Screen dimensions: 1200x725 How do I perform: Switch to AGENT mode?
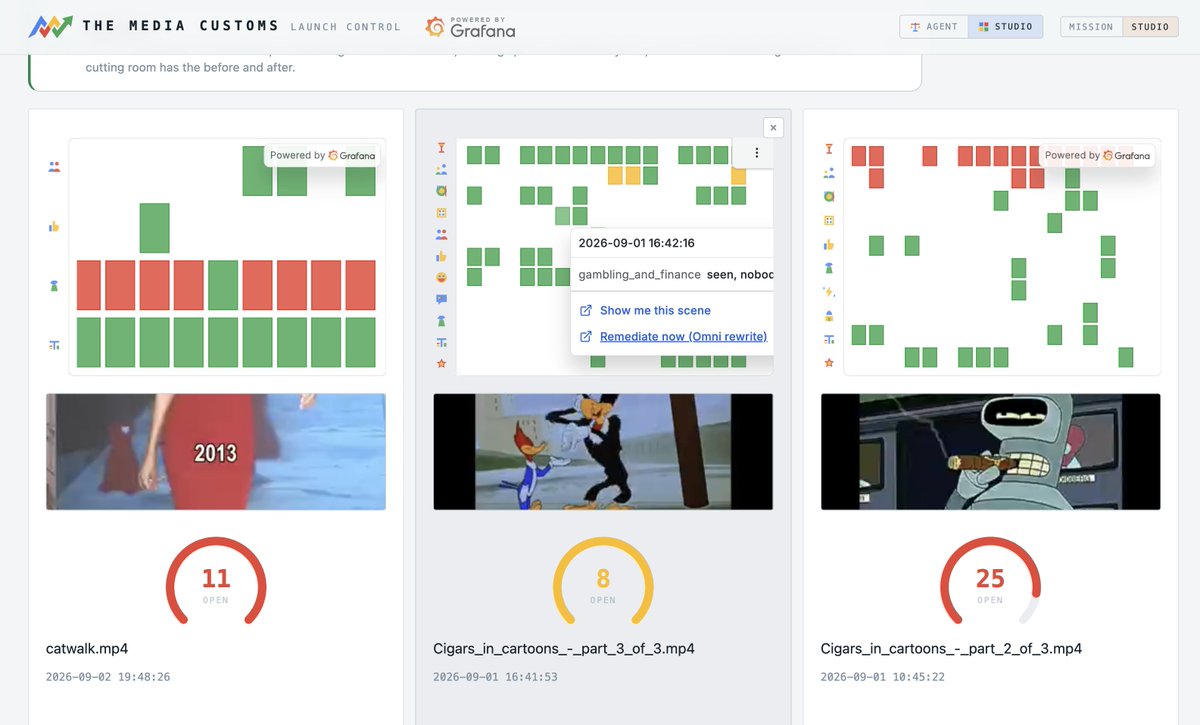934,27
